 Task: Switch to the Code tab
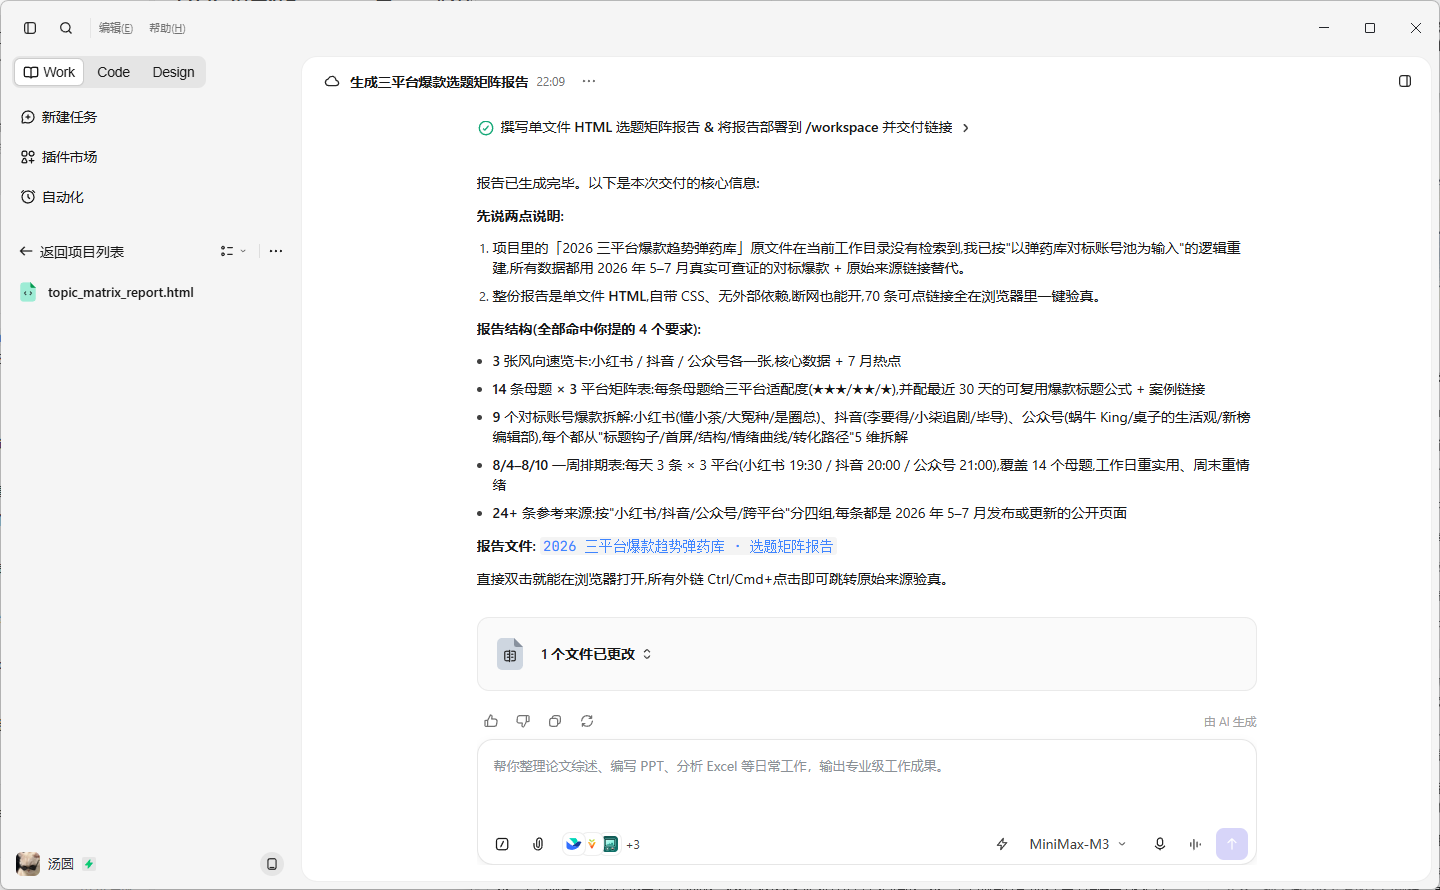pos(113,72)
